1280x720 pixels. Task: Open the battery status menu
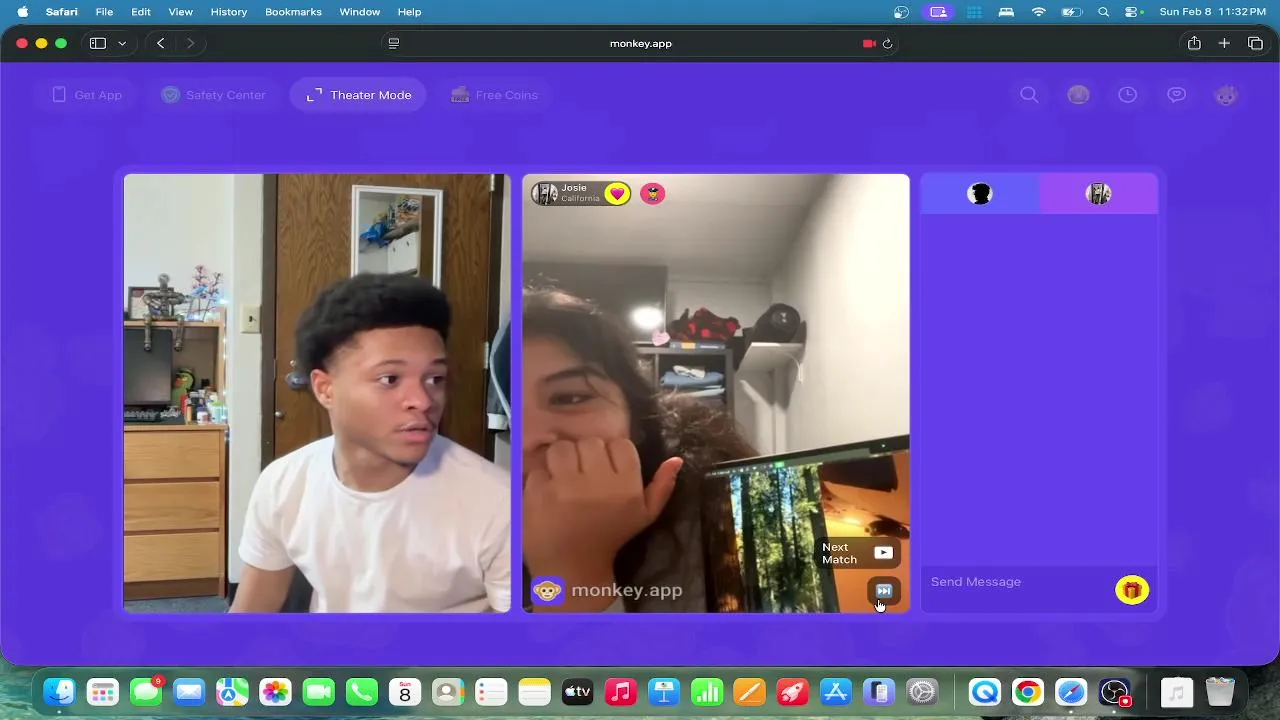(1071, 12)
